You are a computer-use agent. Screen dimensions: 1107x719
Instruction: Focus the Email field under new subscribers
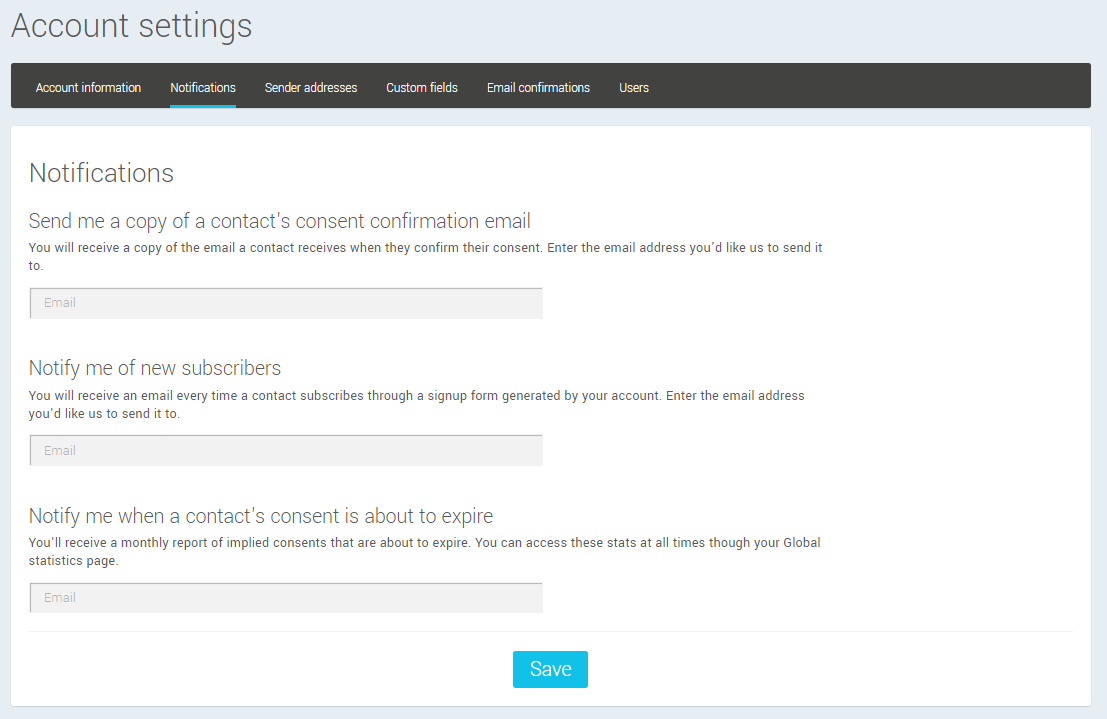pyautogui.click(x=286, y=451)
